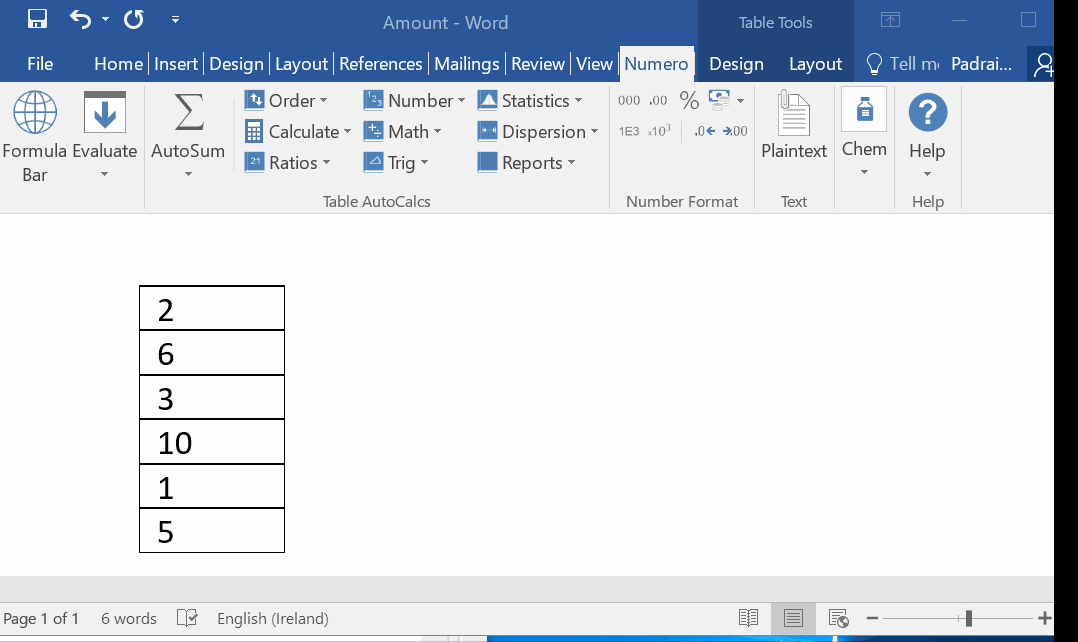Click the Undo arrow
1078x642 pixels.
click(81, 19)
